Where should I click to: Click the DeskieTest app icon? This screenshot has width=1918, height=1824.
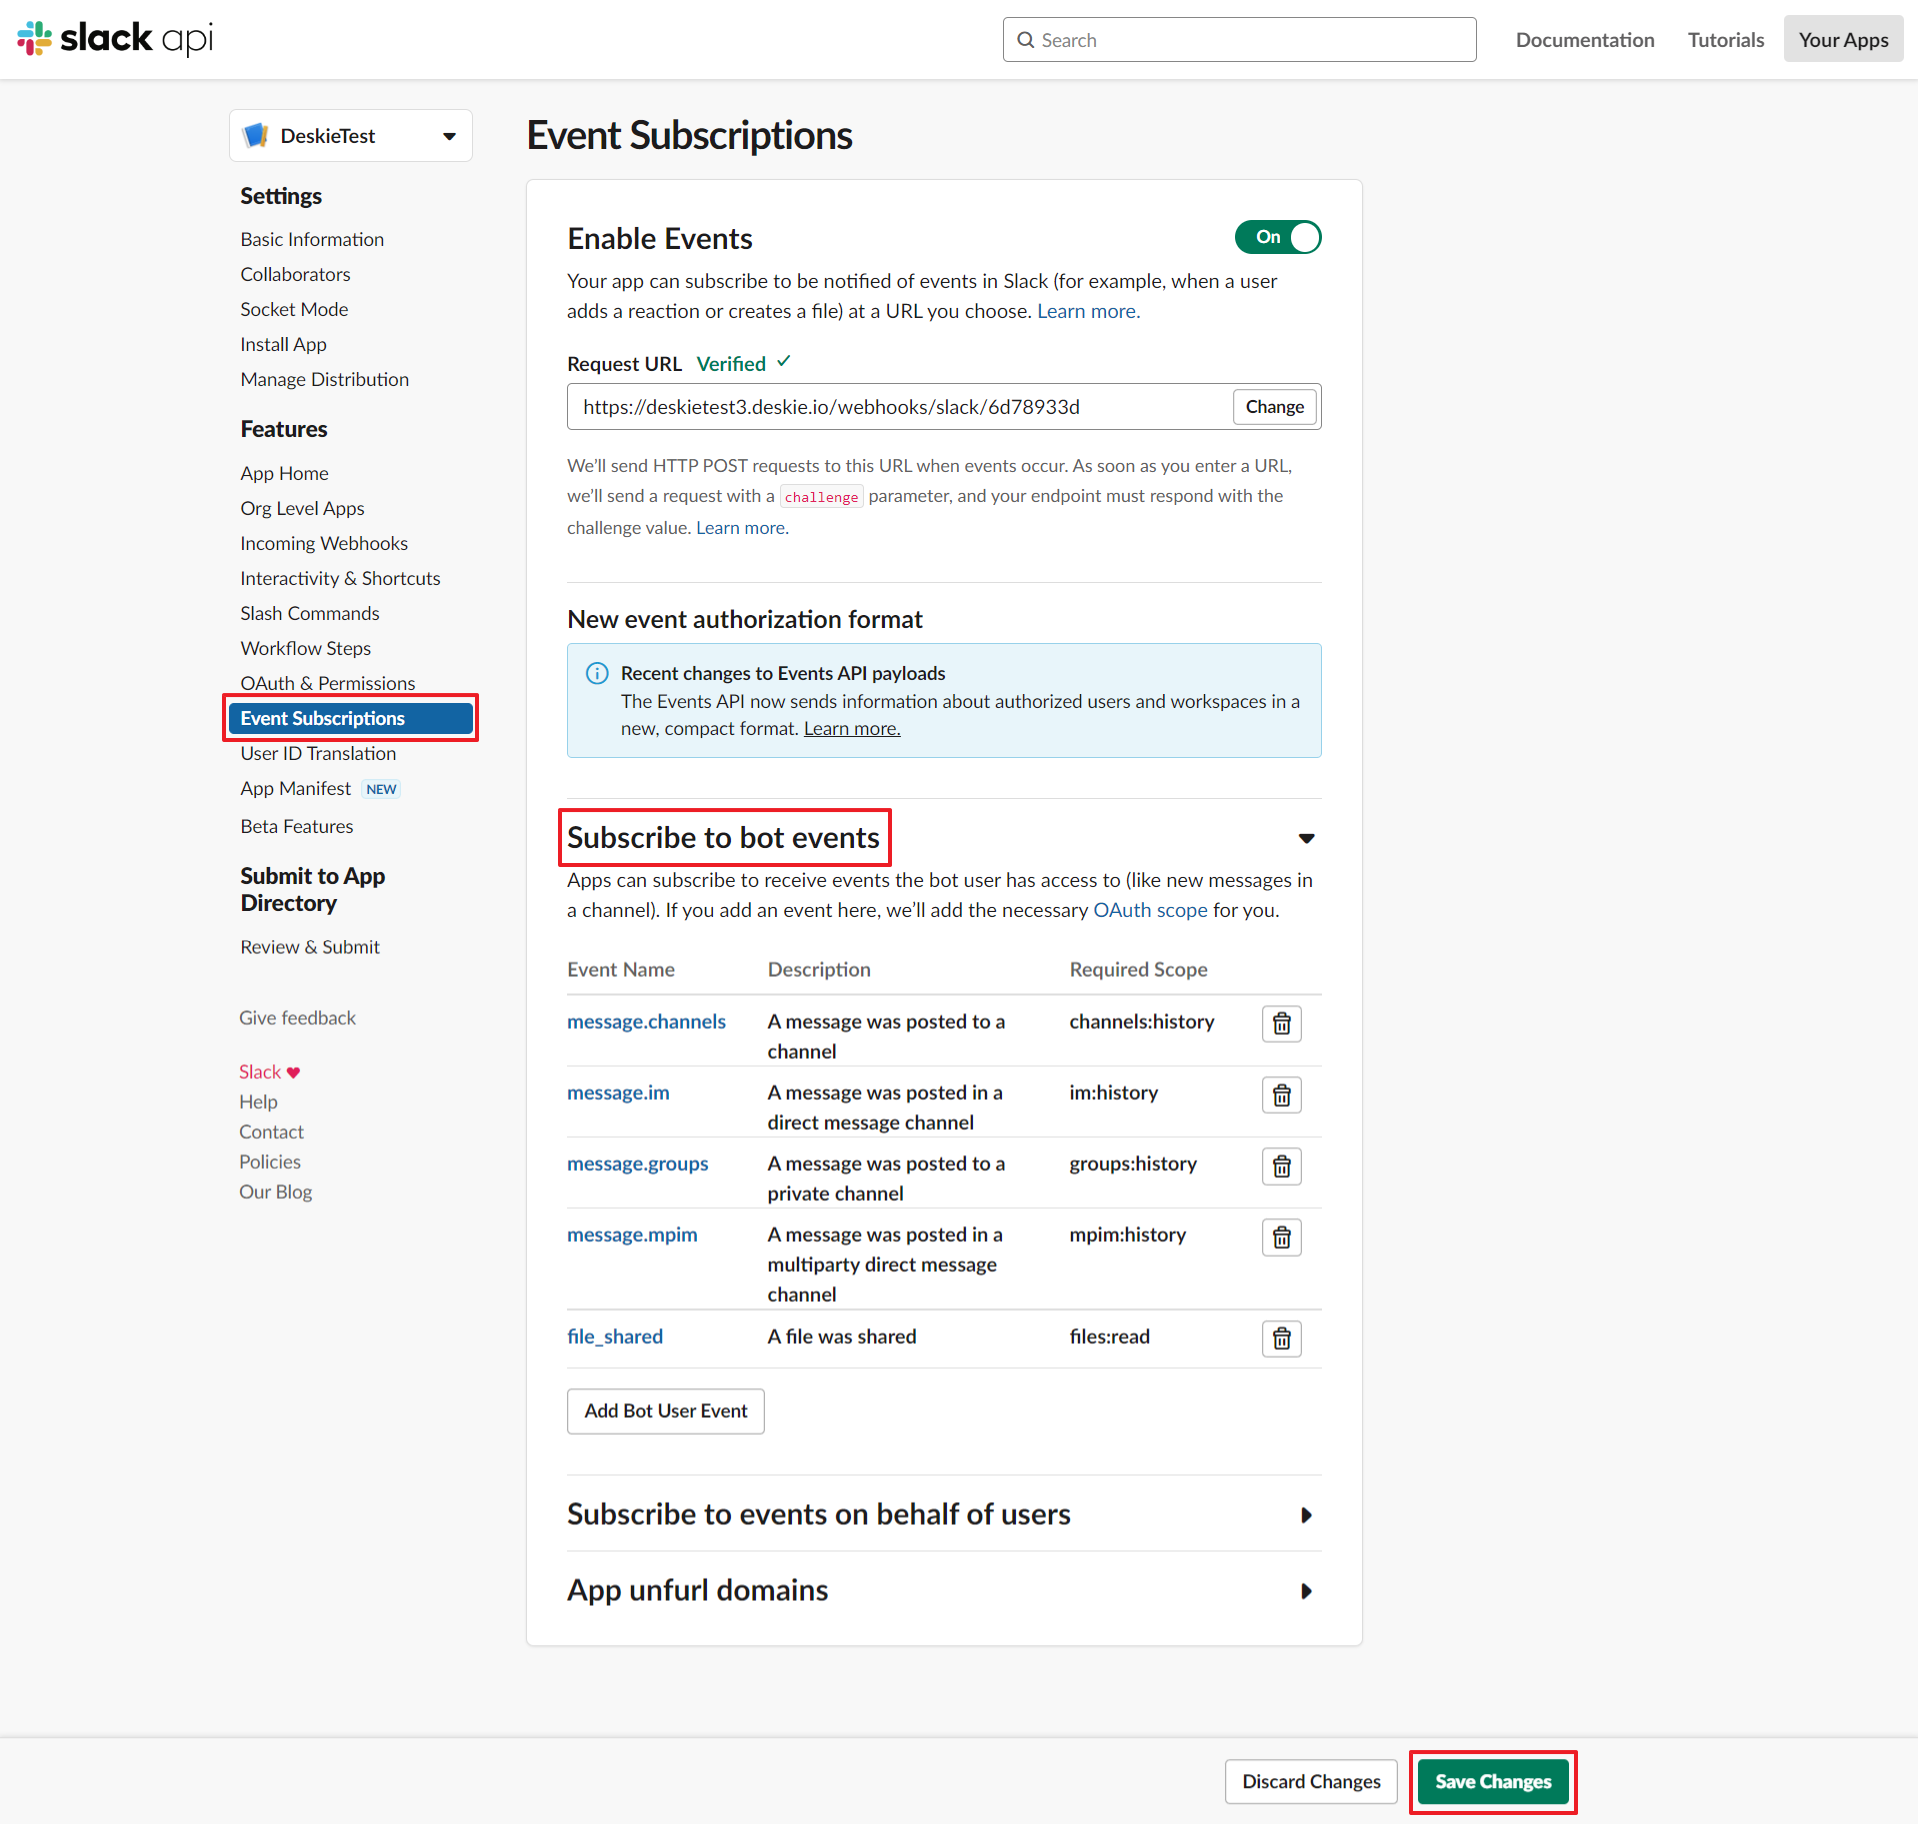click(x=256, y=135)
